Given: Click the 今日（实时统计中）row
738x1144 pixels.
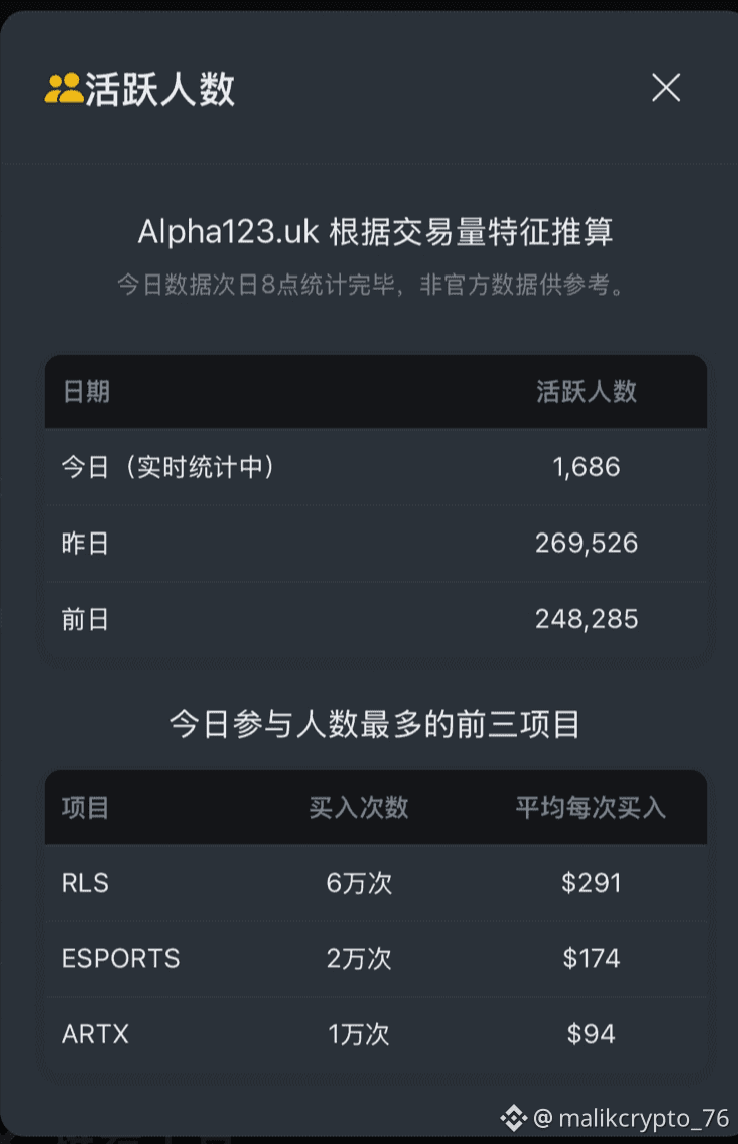Looking at the screenshot, I should coord(376,467).
